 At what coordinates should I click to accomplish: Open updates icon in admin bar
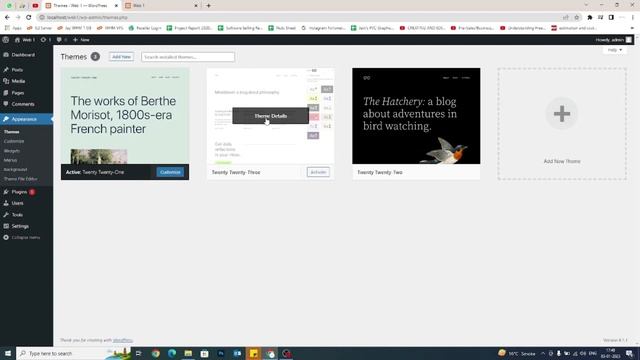tap(46, 40)
